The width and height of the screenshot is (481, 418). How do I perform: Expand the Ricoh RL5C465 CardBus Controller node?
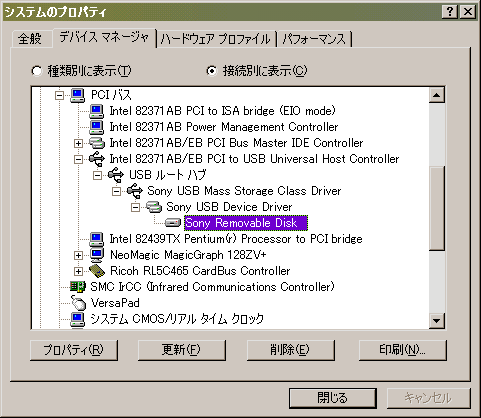[x=78, y=271]
